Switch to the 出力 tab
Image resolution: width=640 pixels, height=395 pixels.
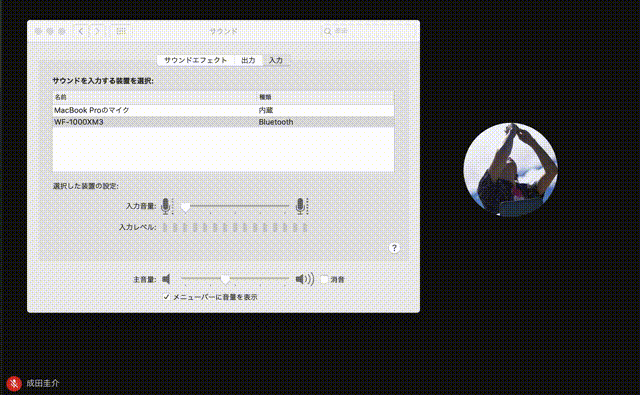248,60
